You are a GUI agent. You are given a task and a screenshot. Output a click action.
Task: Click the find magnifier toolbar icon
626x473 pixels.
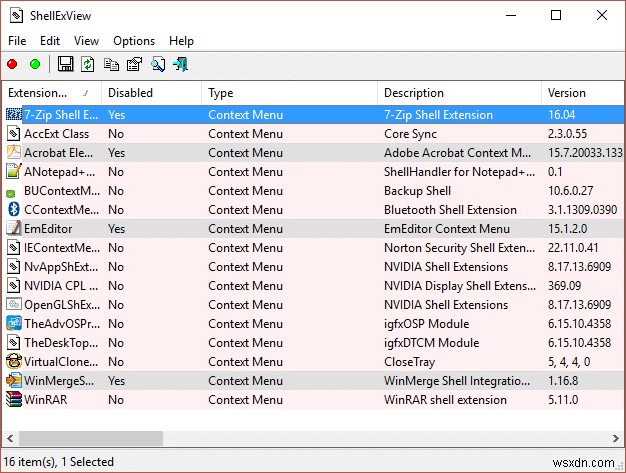coord(158,64)
